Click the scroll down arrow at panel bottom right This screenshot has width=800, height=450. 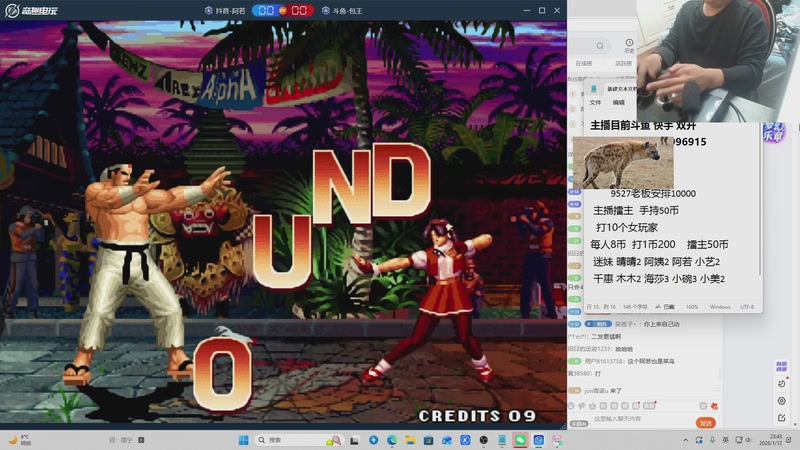[x=795, y=424]
